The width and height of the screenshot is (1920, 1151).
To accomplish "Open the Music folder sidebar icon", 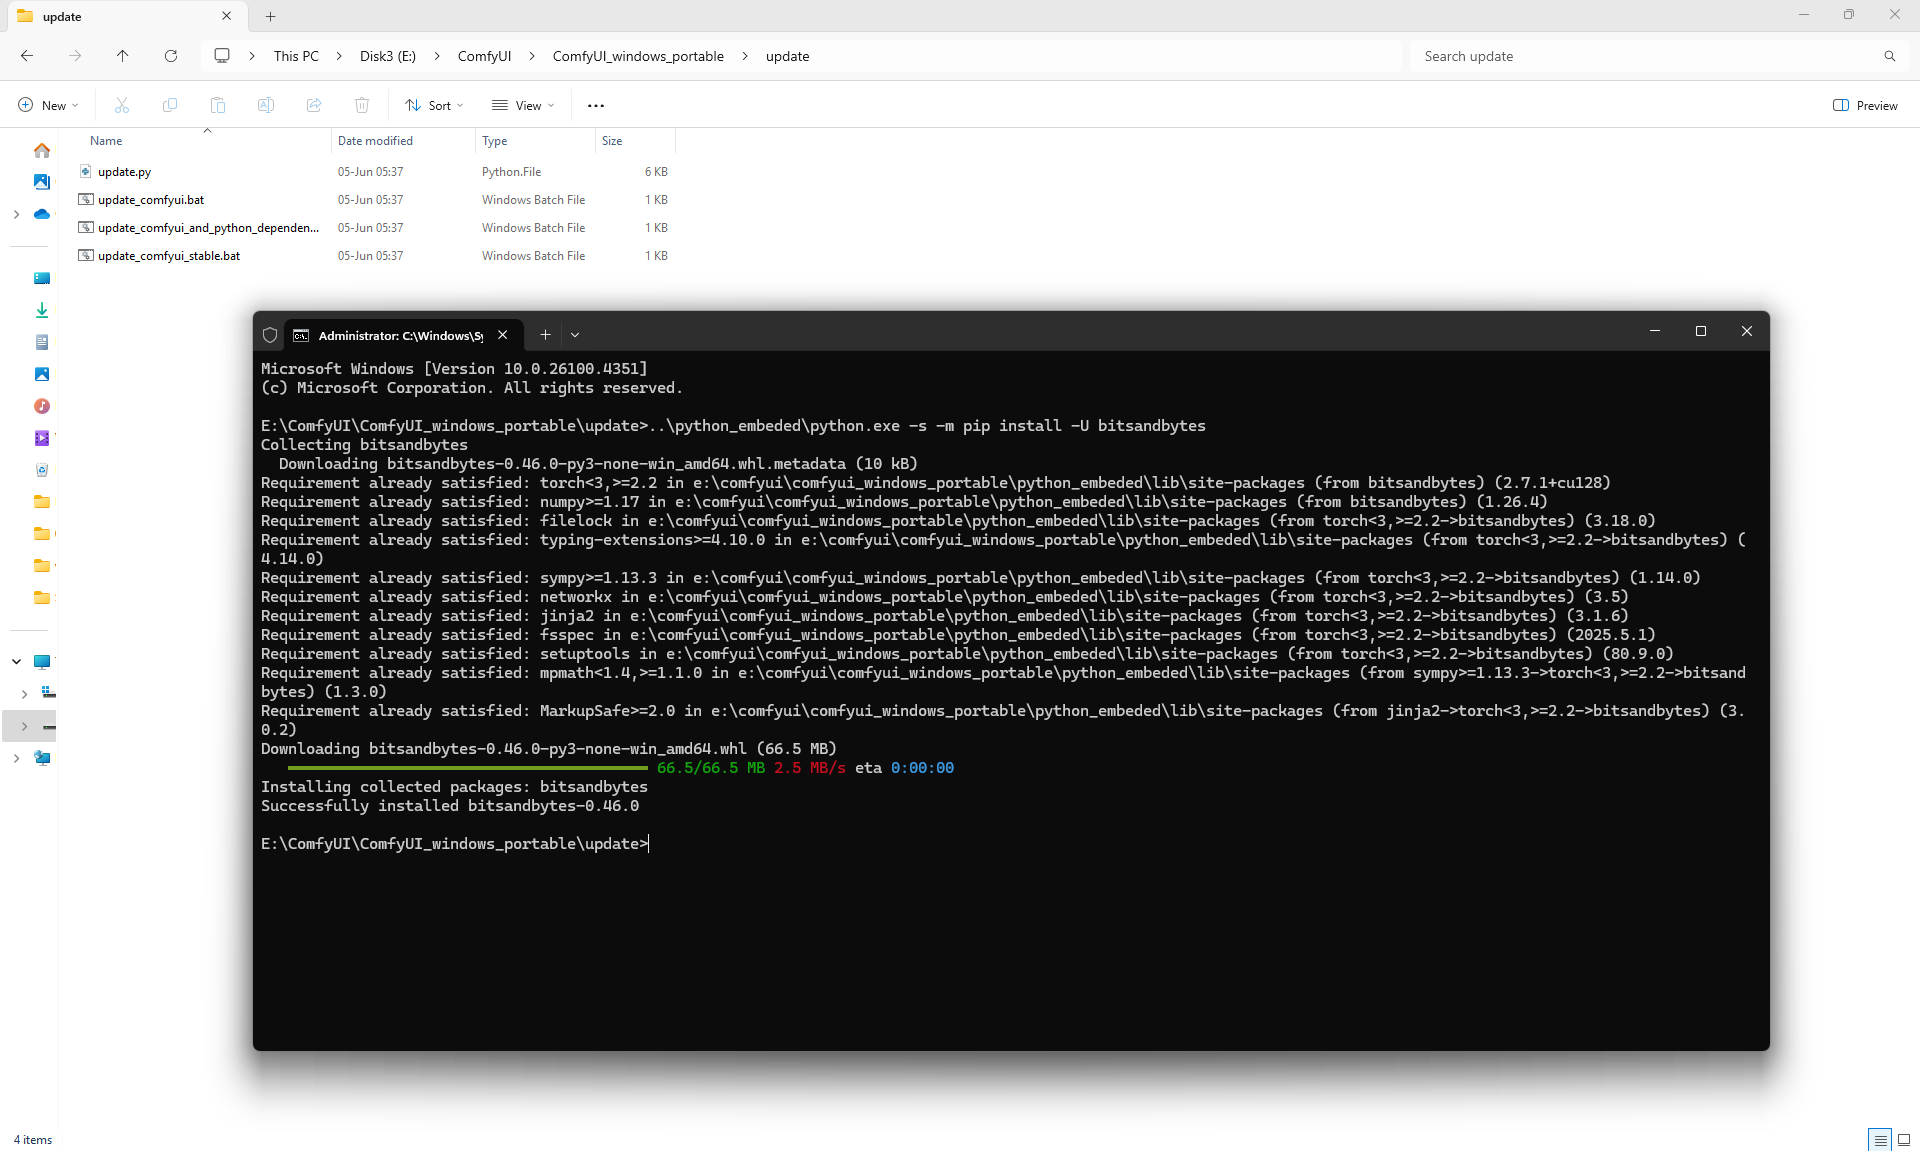I will pos(41,406).
